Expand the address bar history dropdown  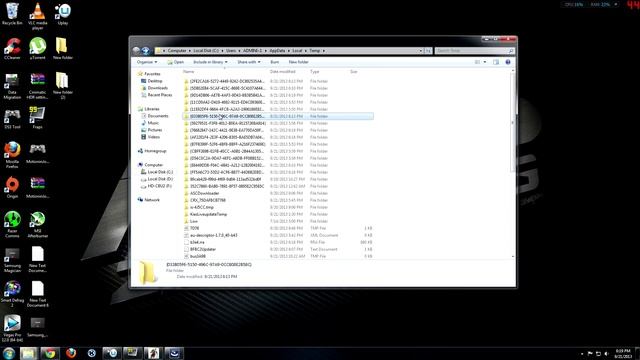click(420, 51)
